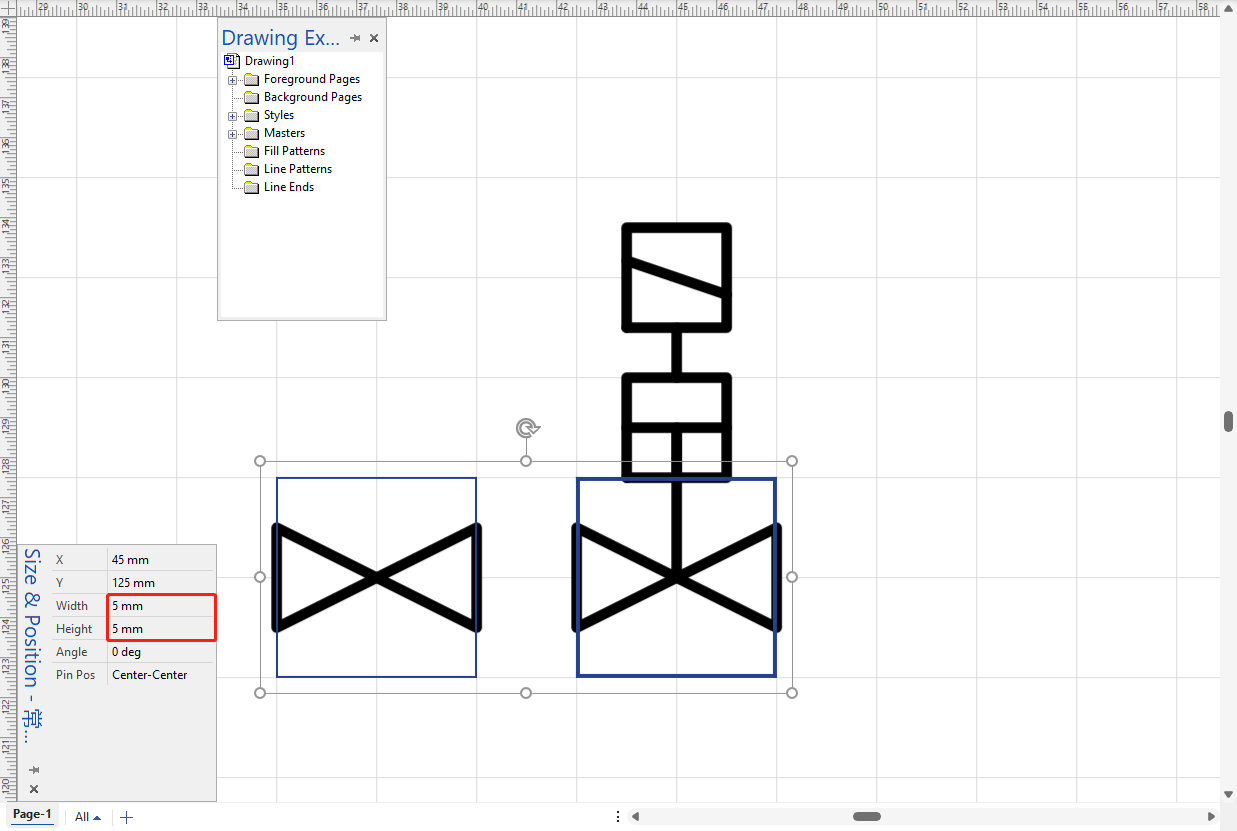Click the scrollbar splitter dots handle

618,817
